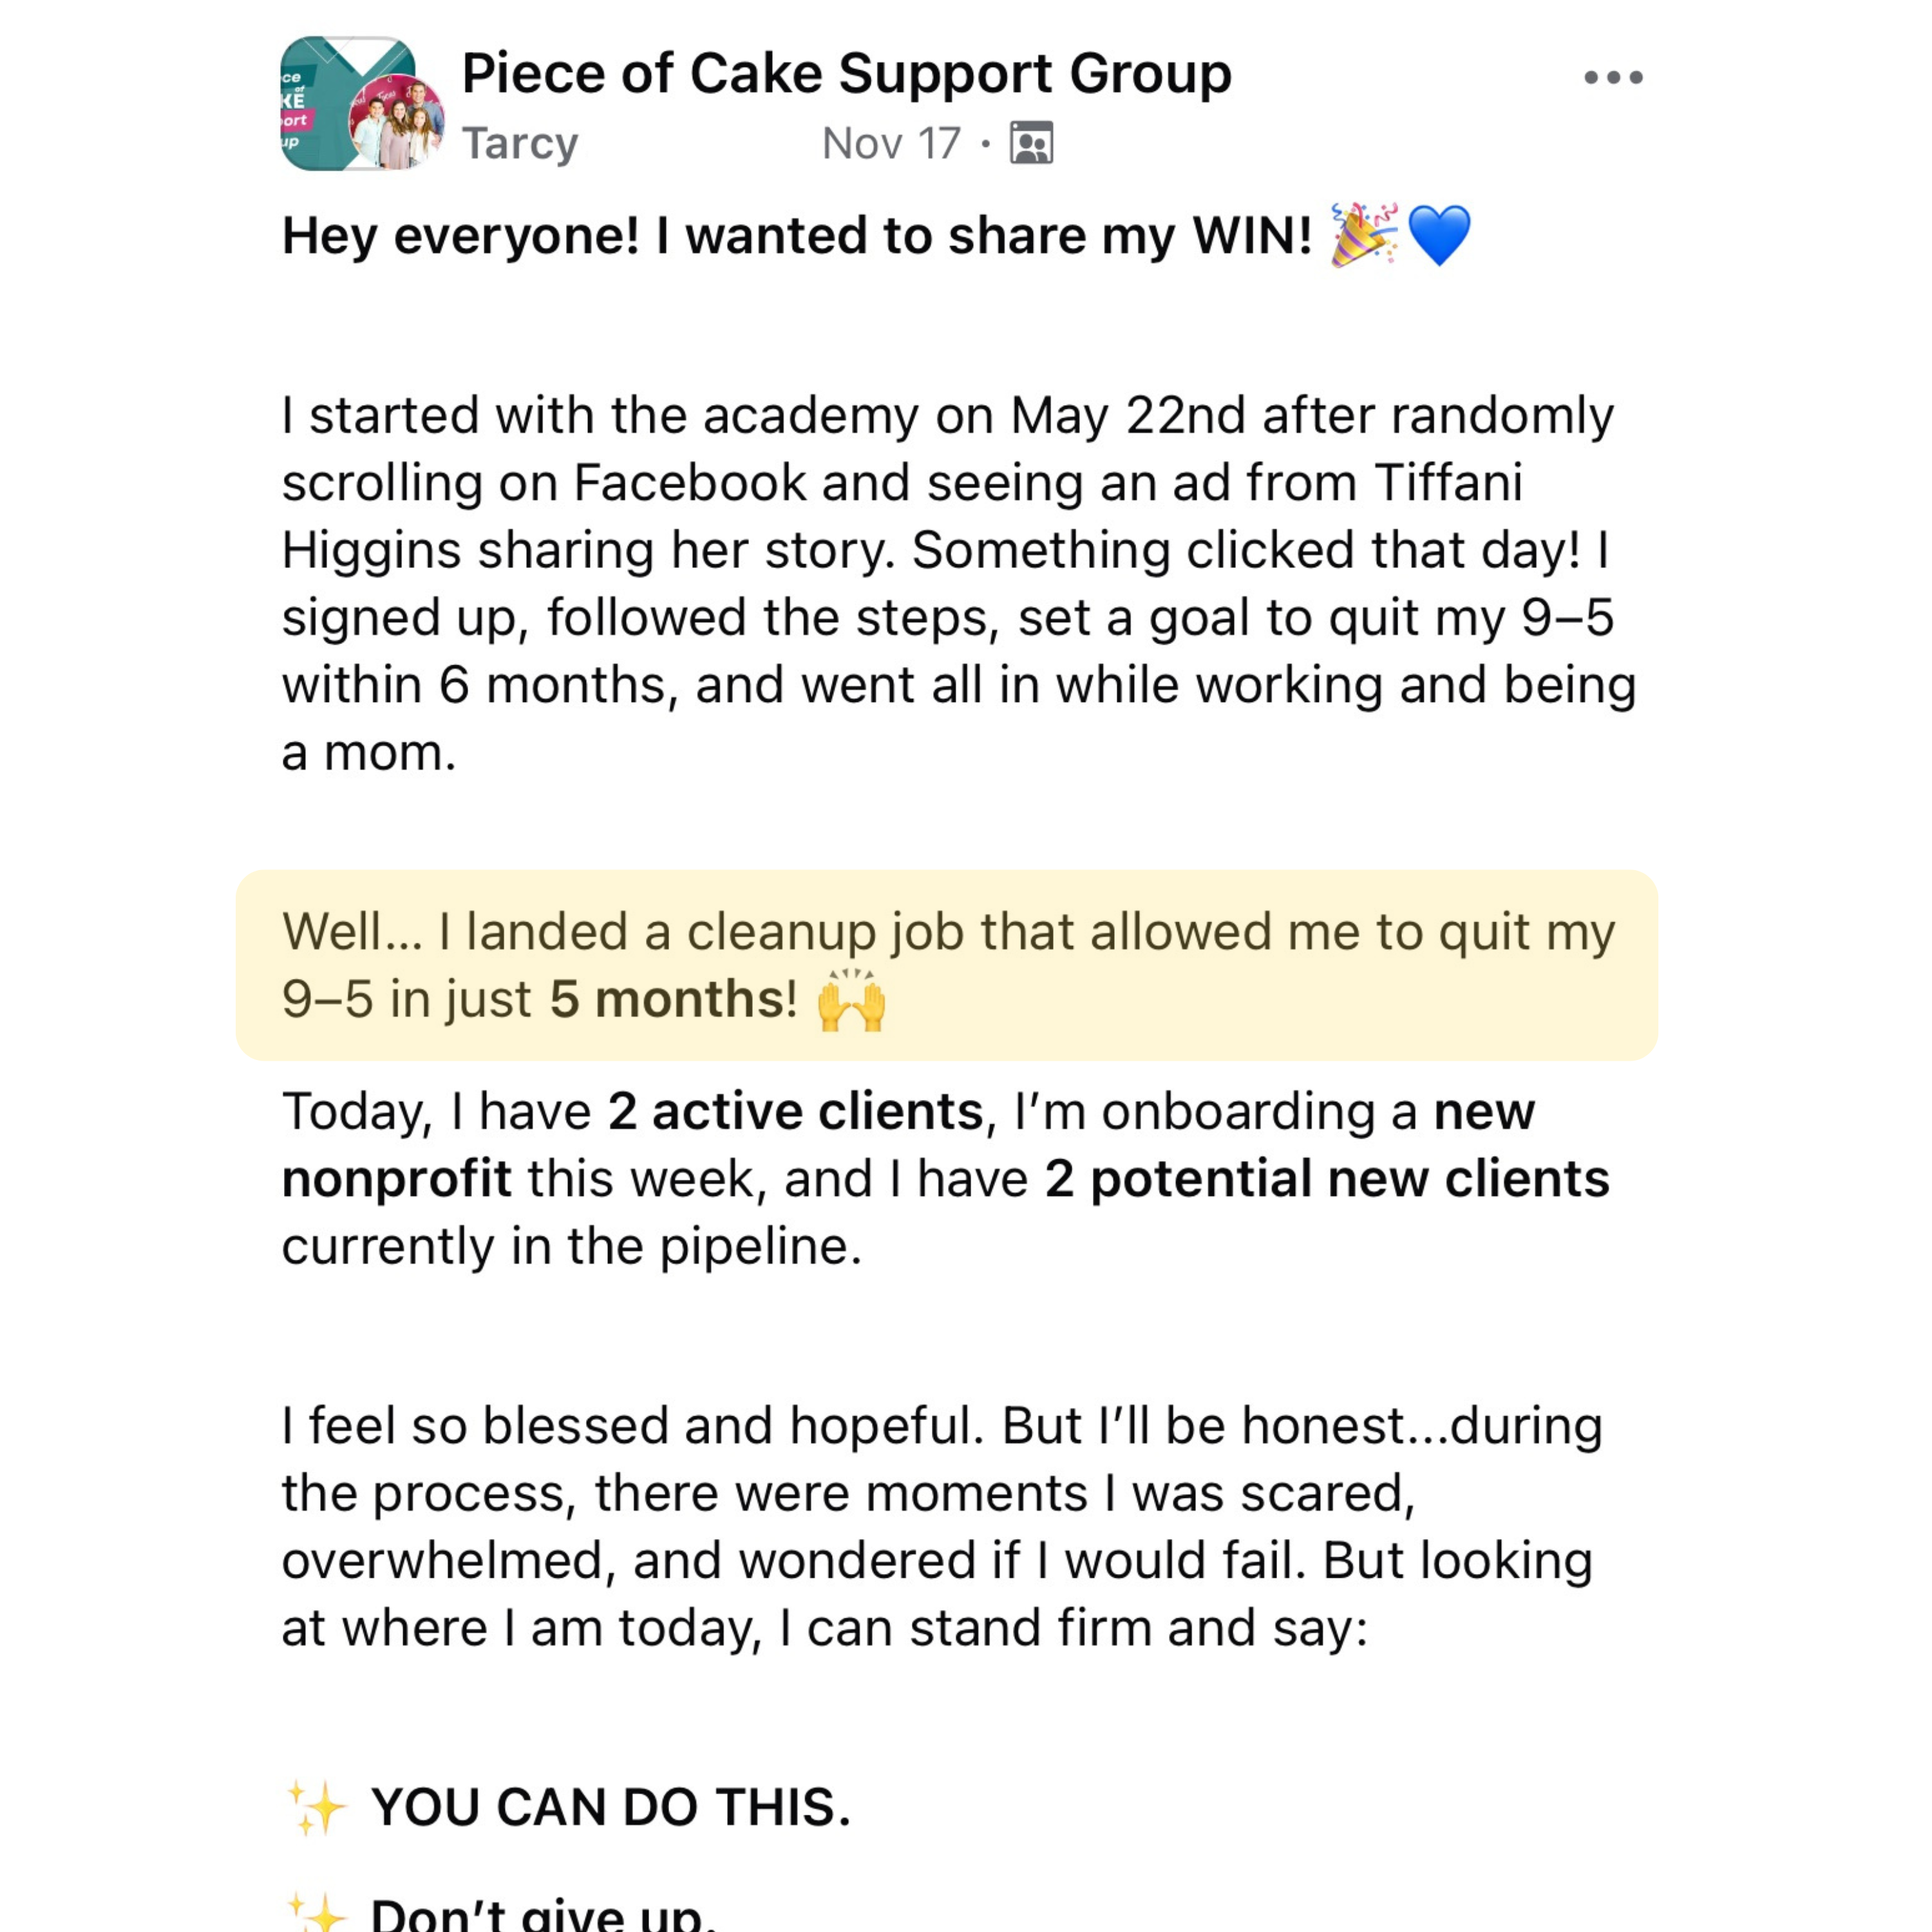
Task: Click the Nov 17 post timestamp
Action: [890, 143]
